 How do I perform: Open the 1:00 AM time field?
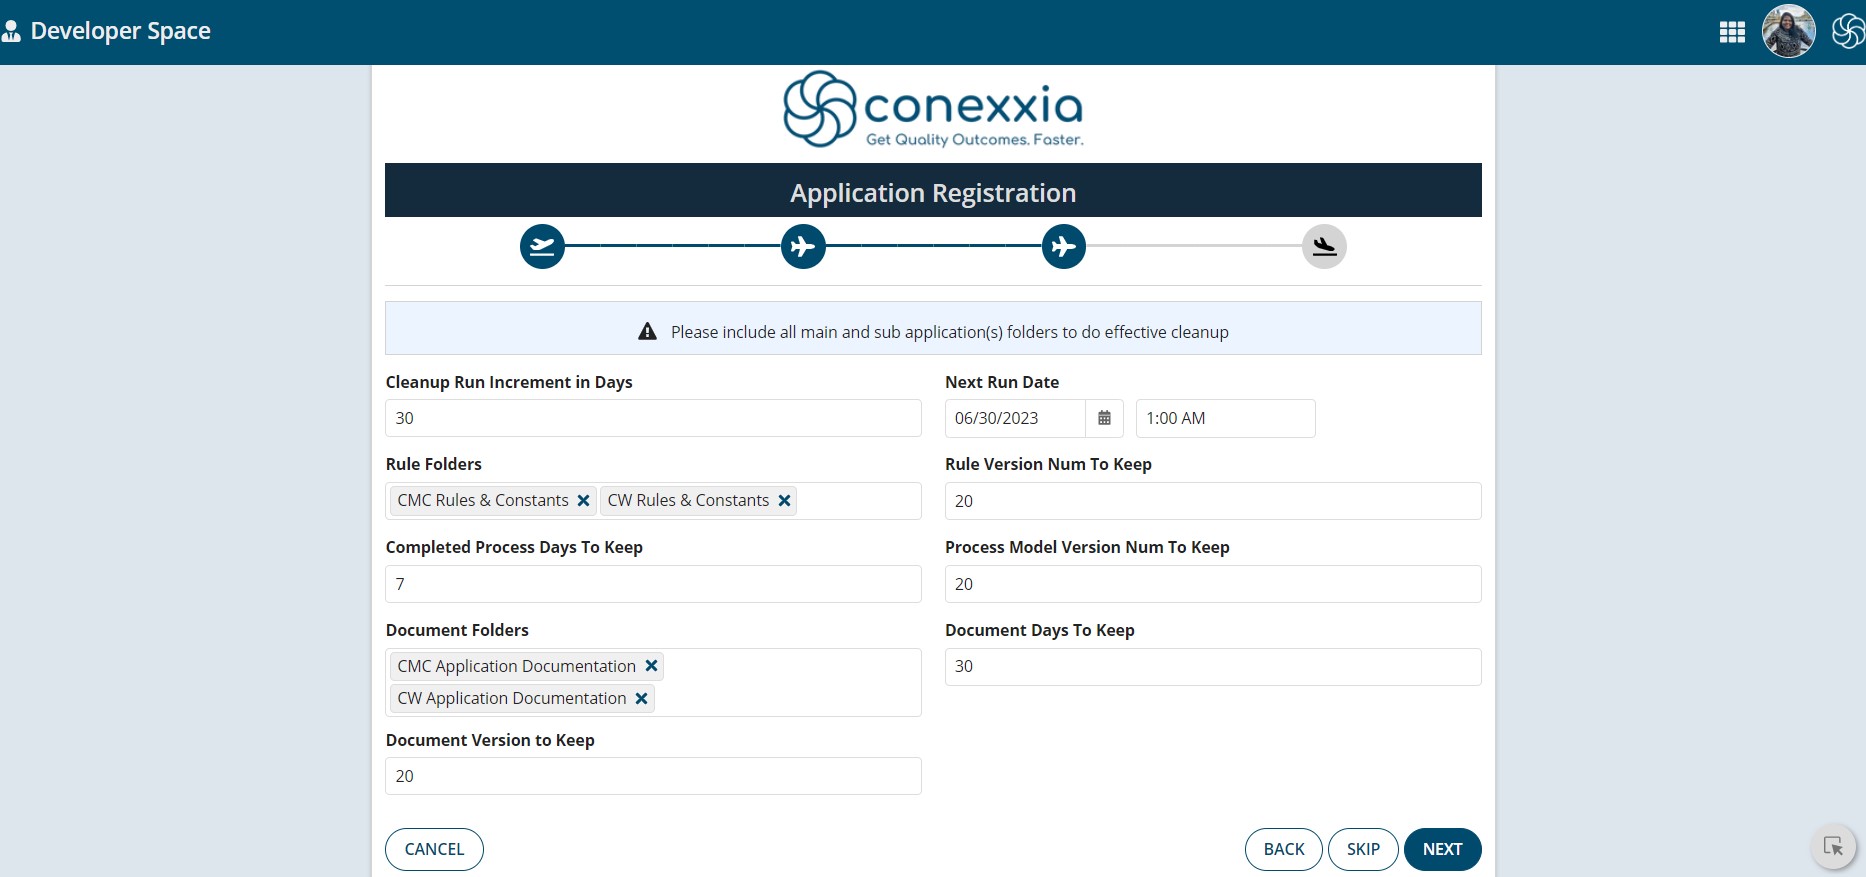pos(1225,418)
